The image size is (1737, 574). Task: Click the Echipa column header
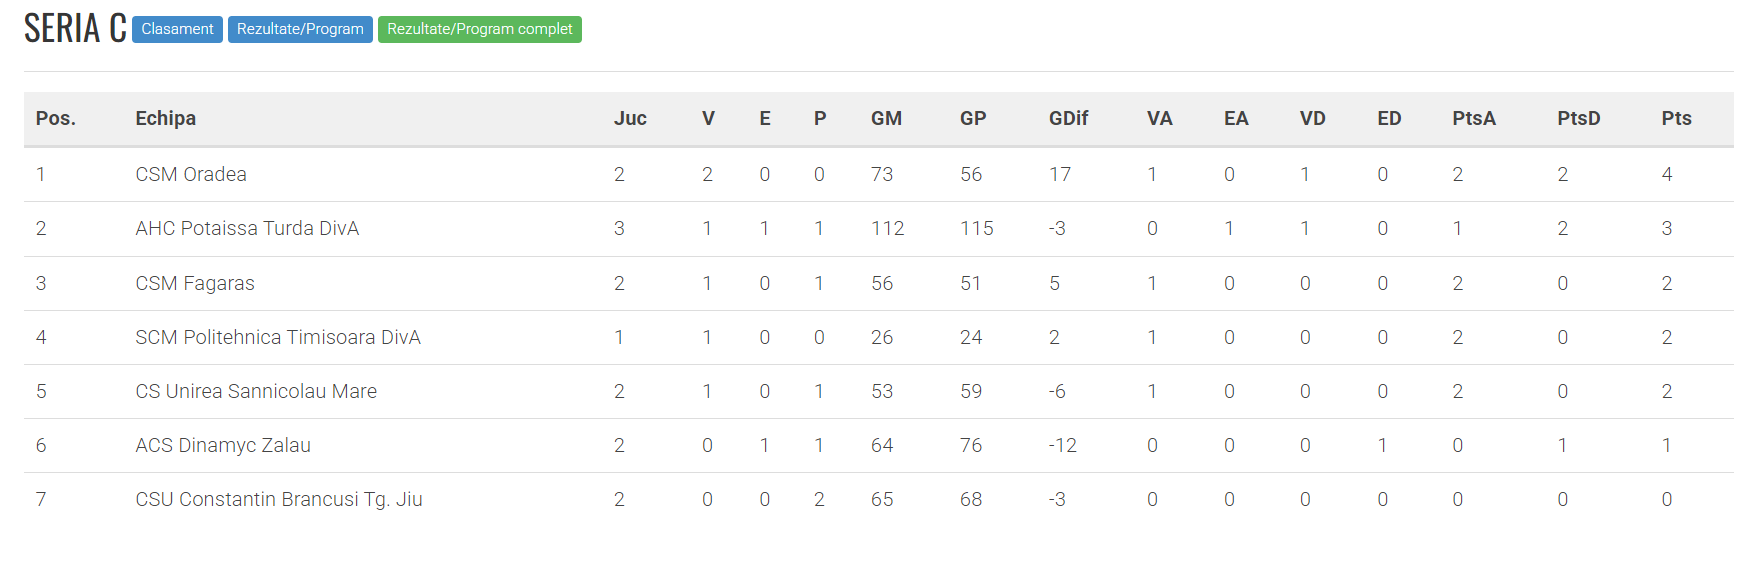click(x=166, y=118)
